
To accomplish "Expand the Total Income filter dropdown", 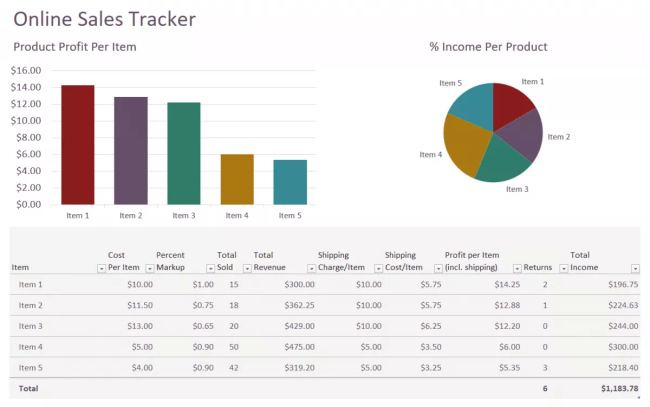I will [x=635, y=268].
